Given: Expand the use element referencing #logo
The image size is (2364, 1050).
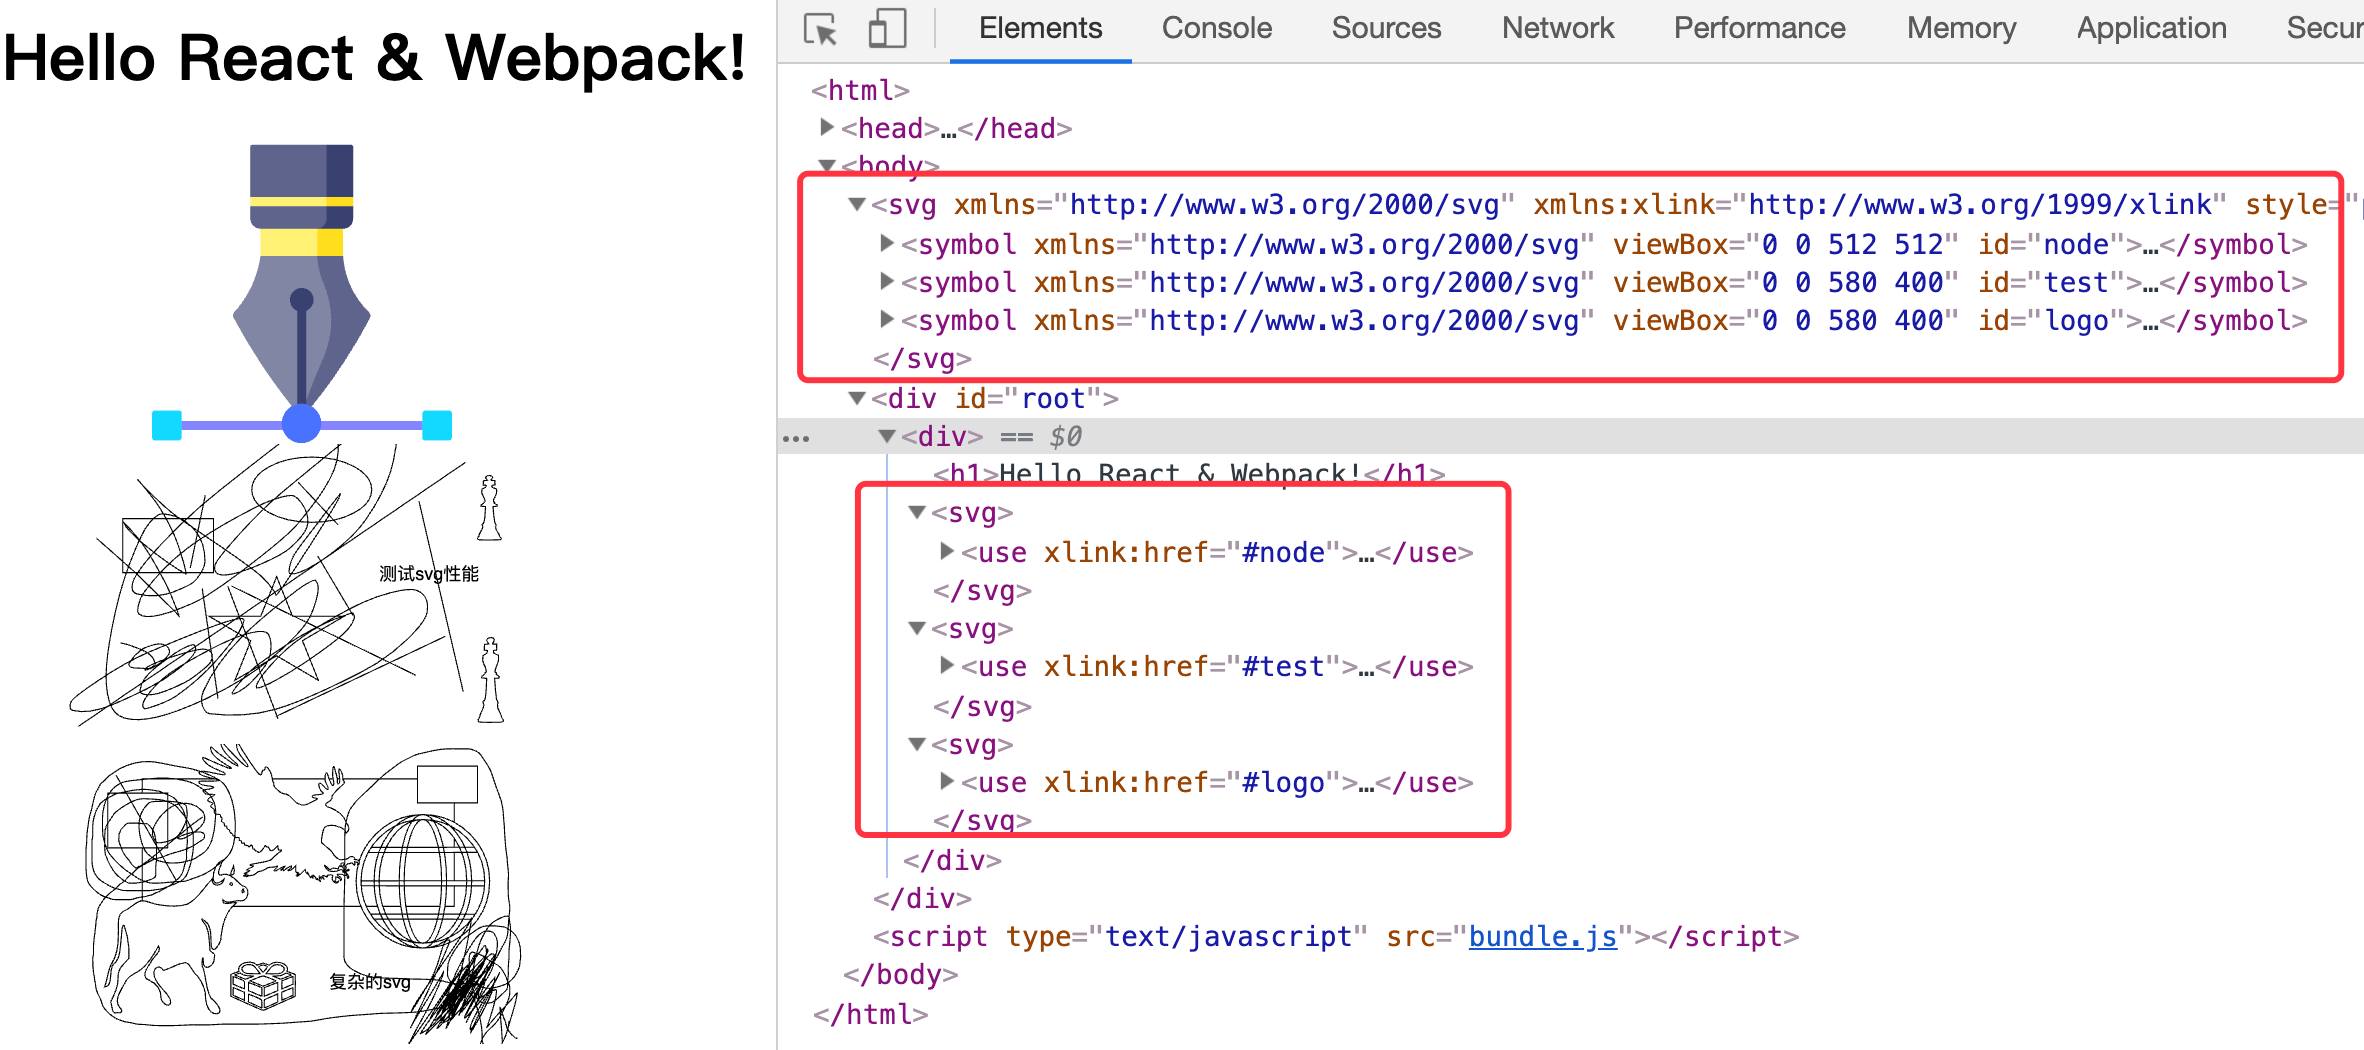Looking at the screenshot, I should click(x=946, y=782).
